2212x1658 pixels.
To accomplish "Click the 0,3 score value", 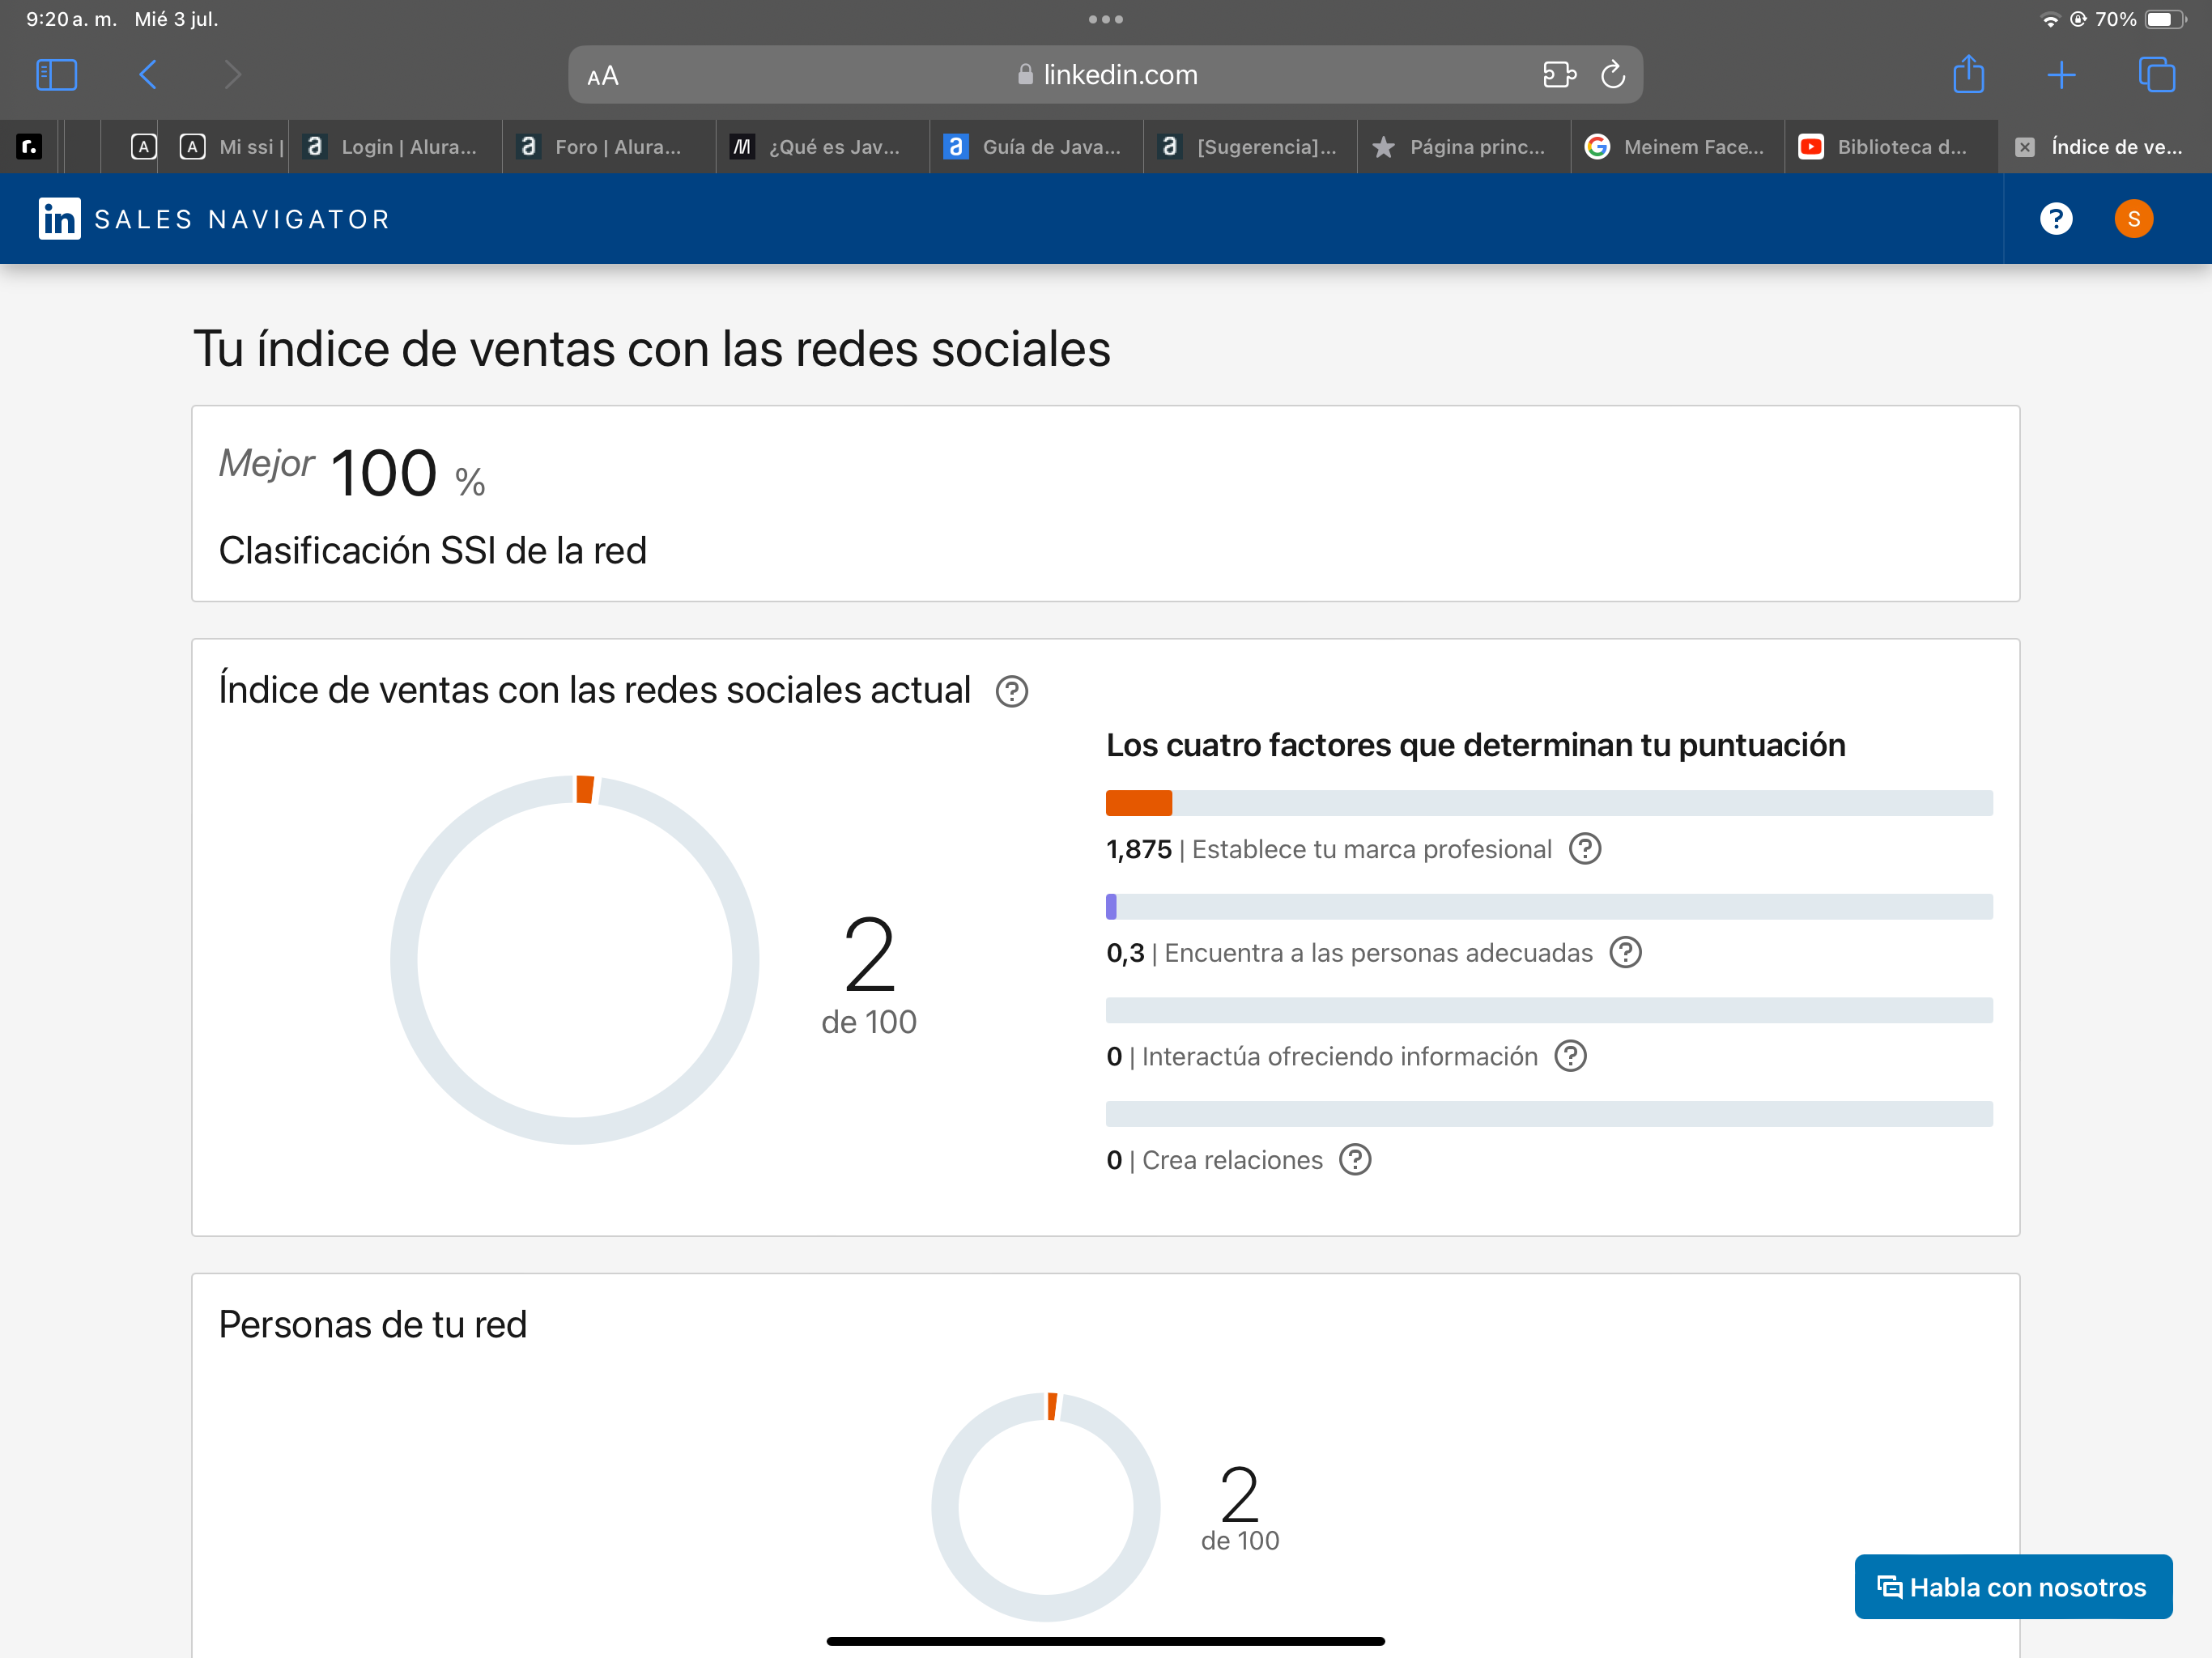I will tap(1125, 953).
